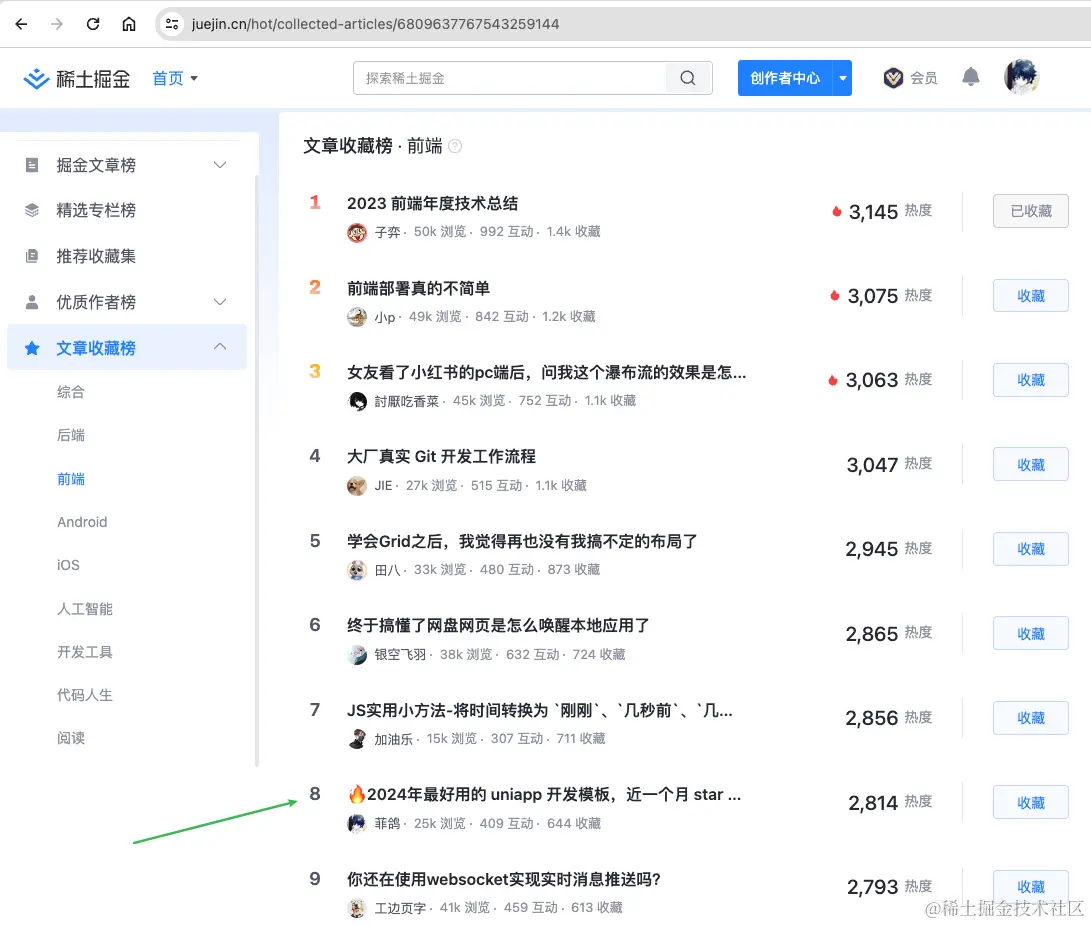Click author avatar 小p
This screenshot has width=1091, height=925.
pyautogui.click(x=357, y=317)
